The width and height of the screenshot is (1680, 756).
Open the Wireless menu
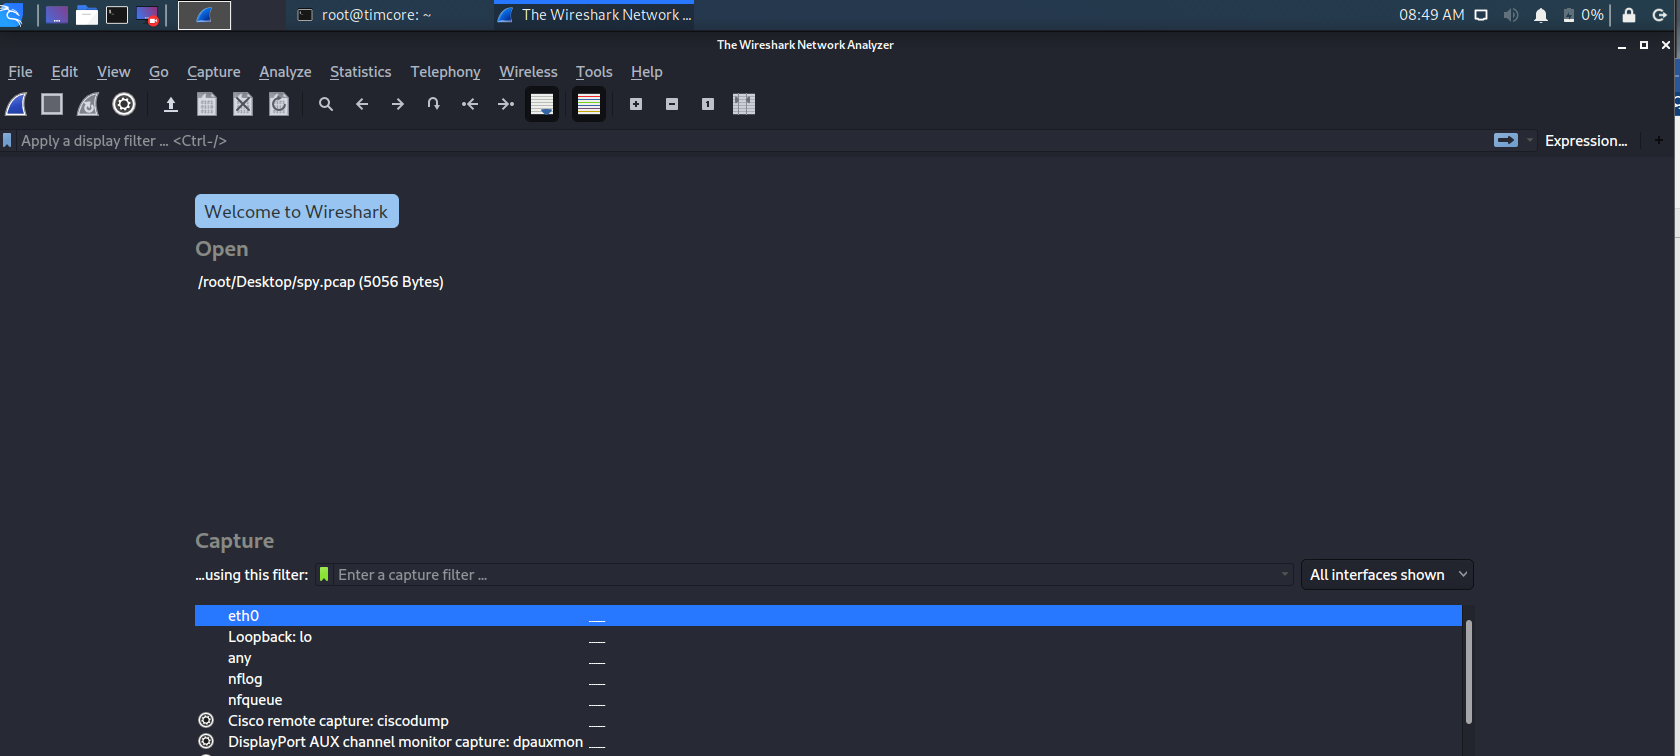pos(528,72)
